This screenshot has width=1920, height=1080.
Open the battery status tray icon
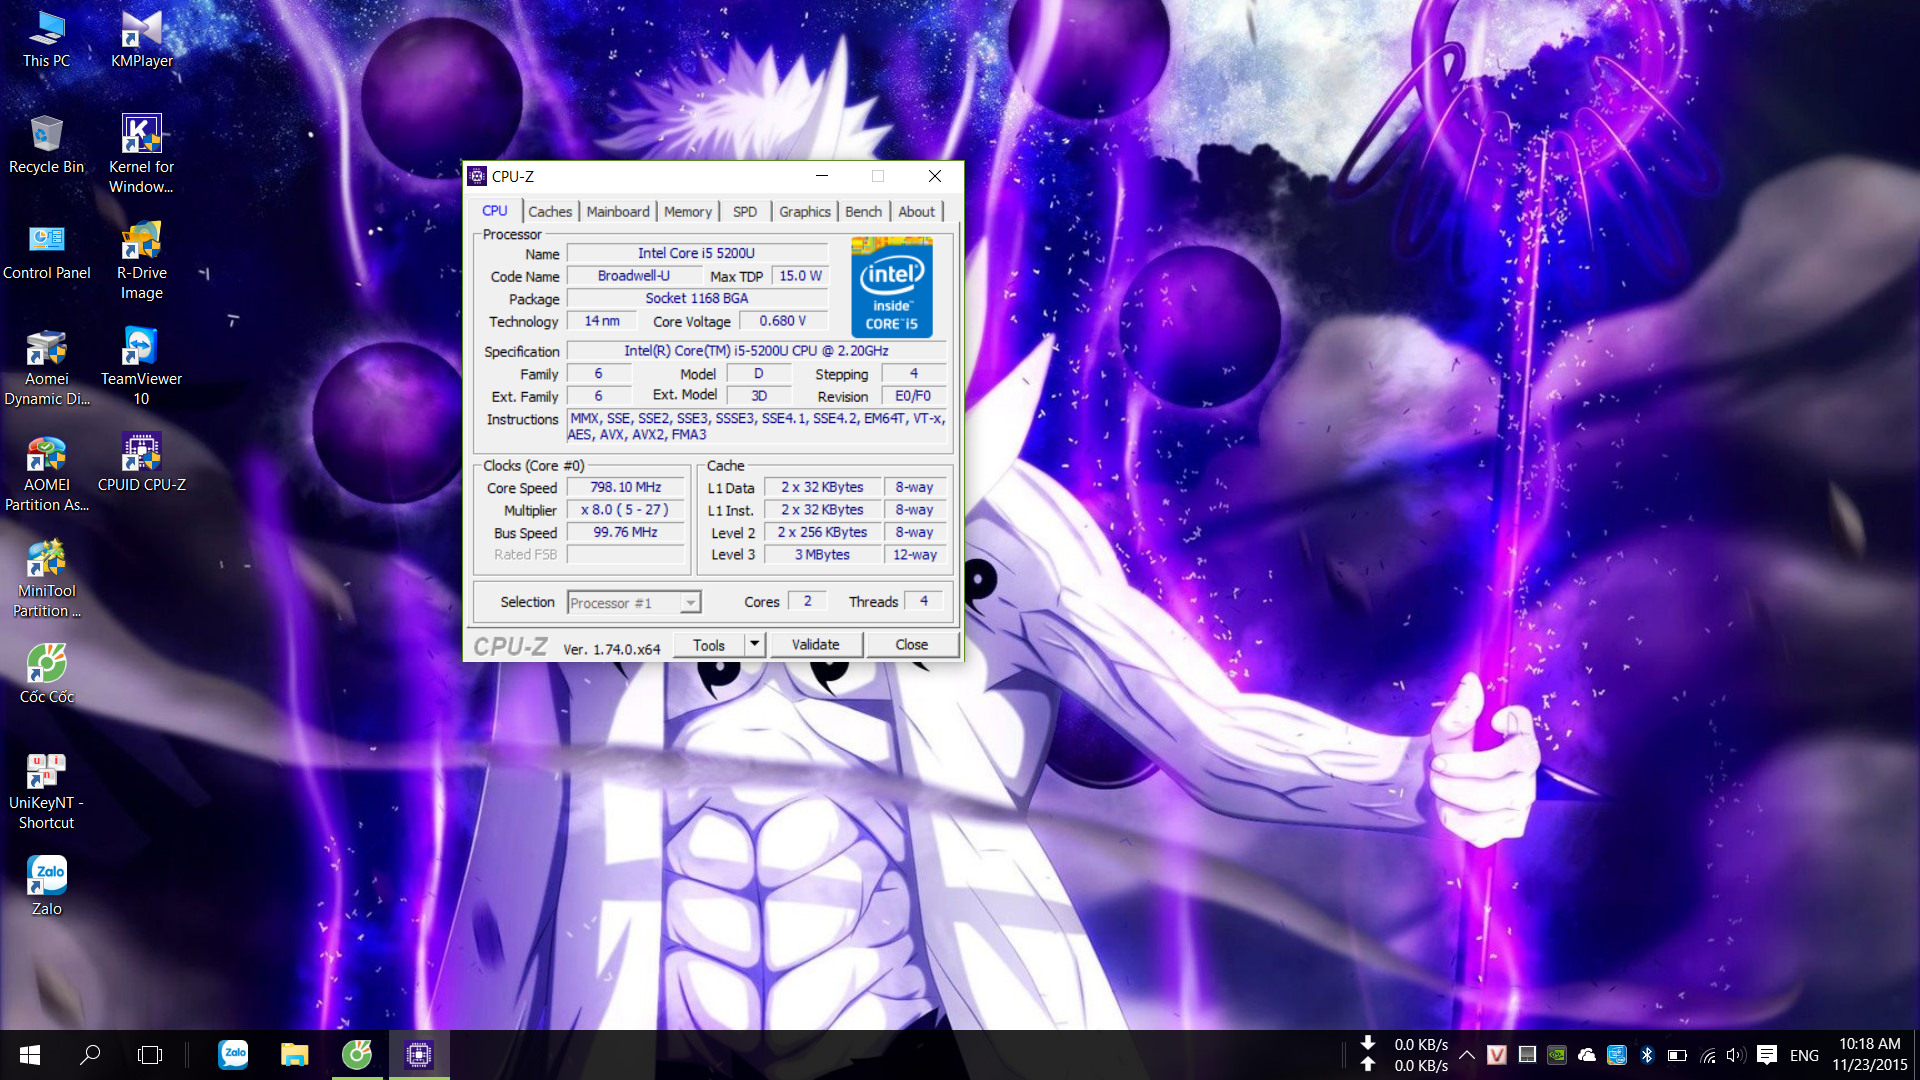[1677, 1055]
